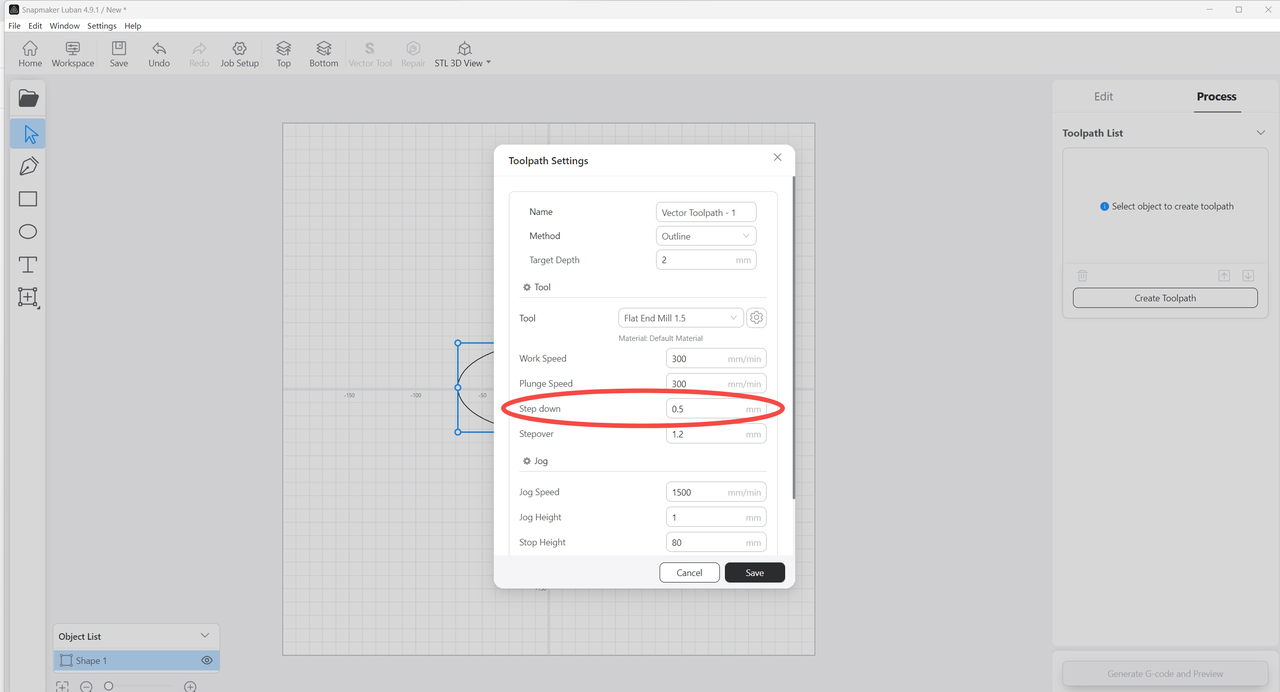Open the Tool dropdown Flat End Mill 1.5

681,318
